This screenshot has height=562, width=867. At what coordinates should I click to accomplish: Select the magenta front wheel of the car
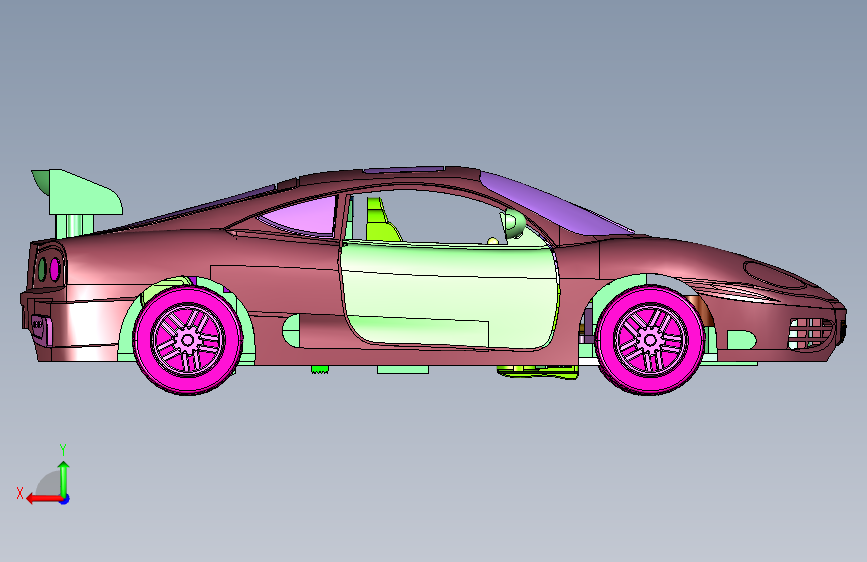(x=650, y=339)
